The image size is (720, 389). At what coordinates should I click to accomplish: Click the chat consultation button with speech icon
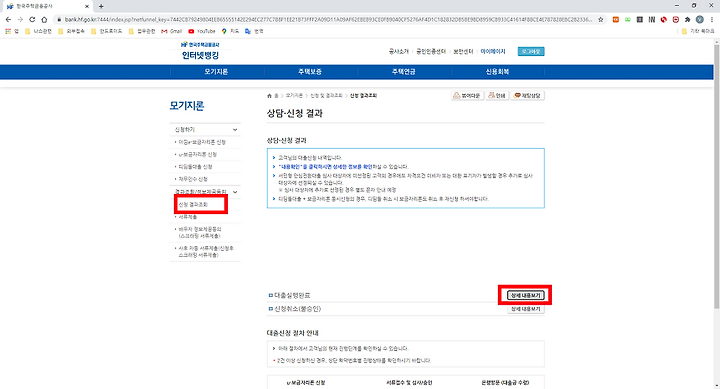point(528,96)
